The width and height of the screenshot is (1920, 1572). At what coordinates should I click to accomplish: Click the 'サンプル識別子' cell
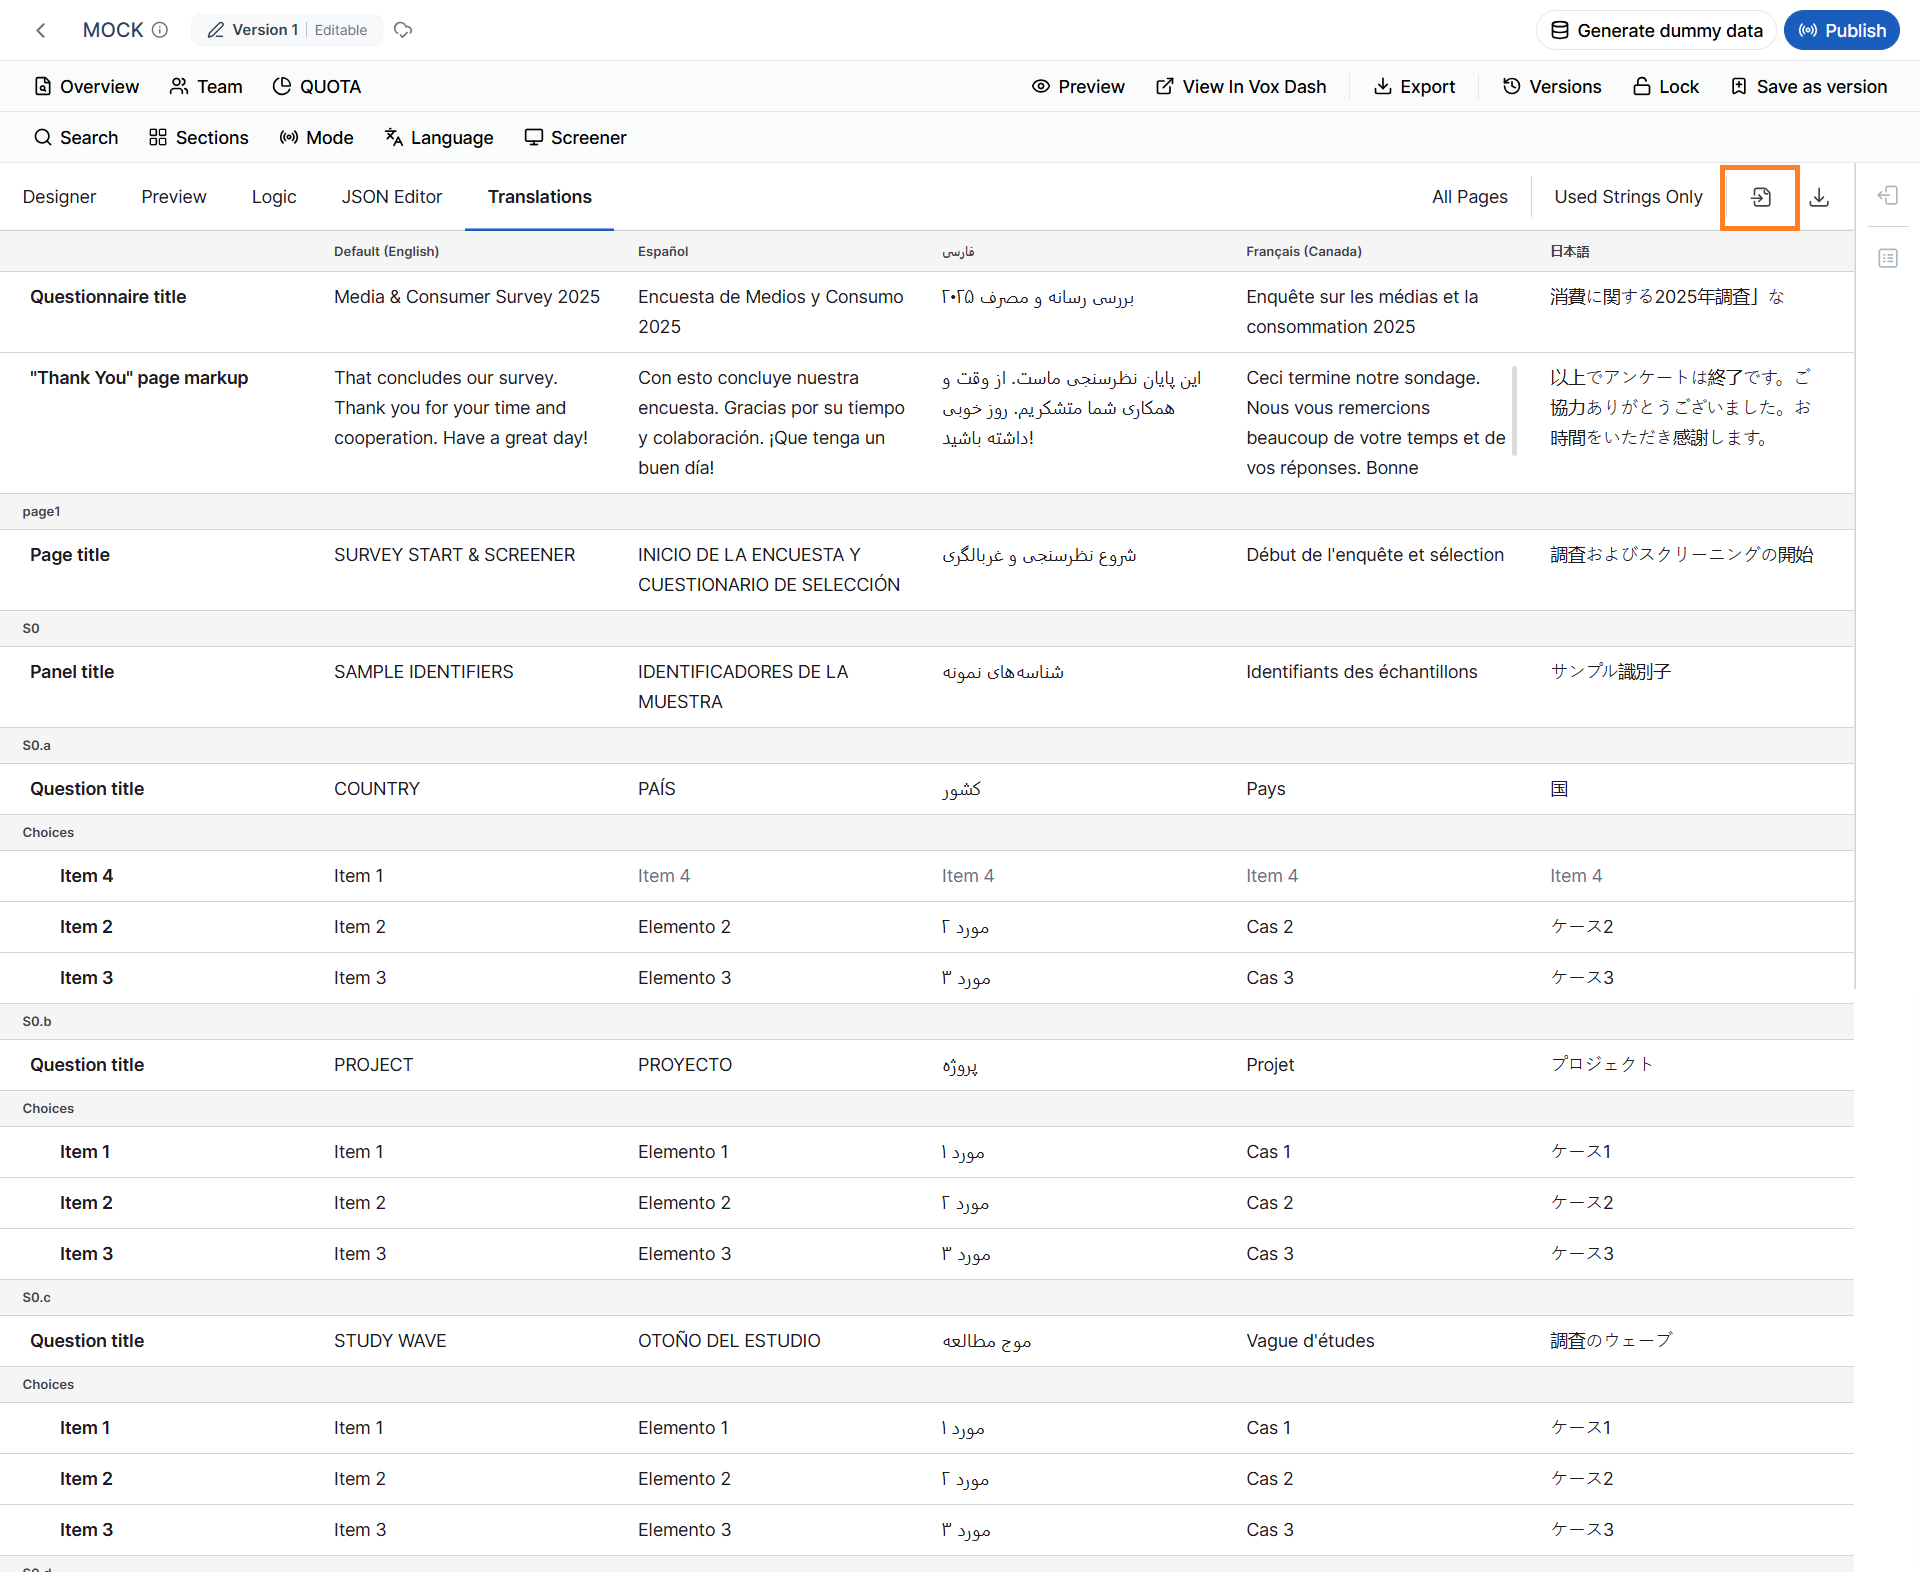coord(1610,672)
